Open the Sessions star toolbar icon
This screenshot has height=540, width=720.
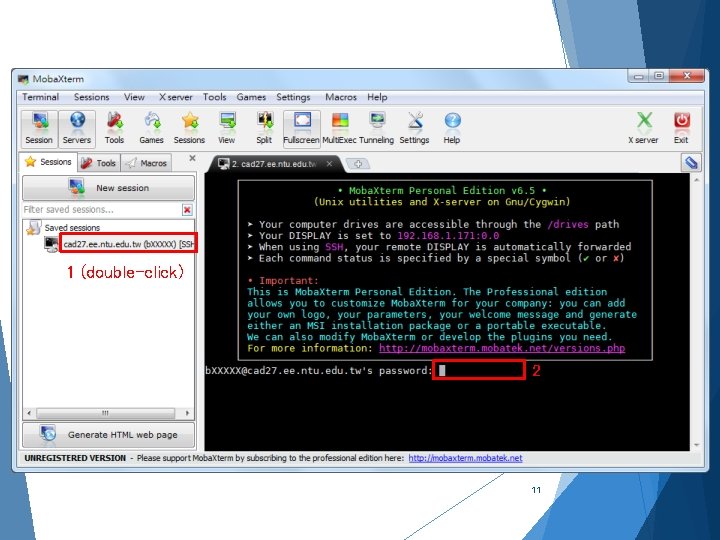(189, 129)
